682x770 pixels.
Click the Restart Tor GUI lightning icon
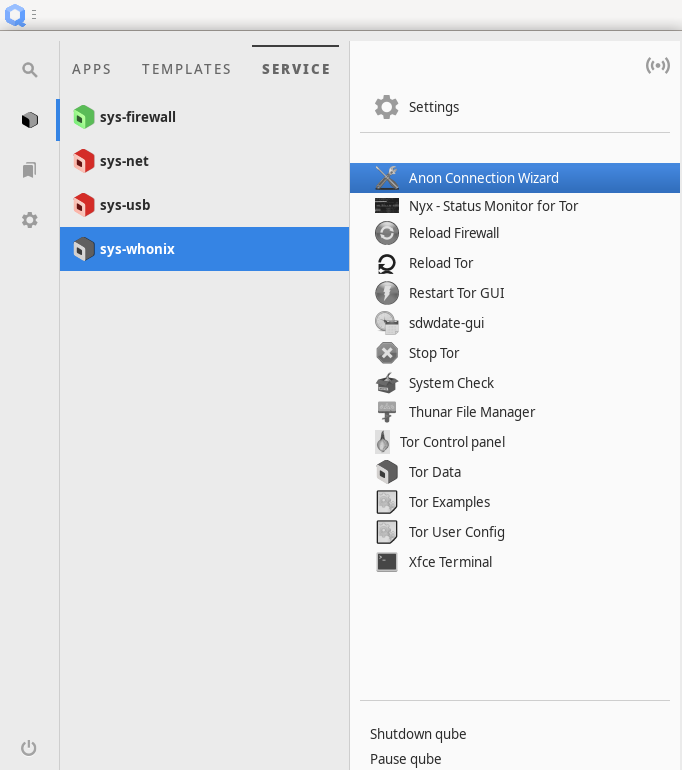(387, 293)
